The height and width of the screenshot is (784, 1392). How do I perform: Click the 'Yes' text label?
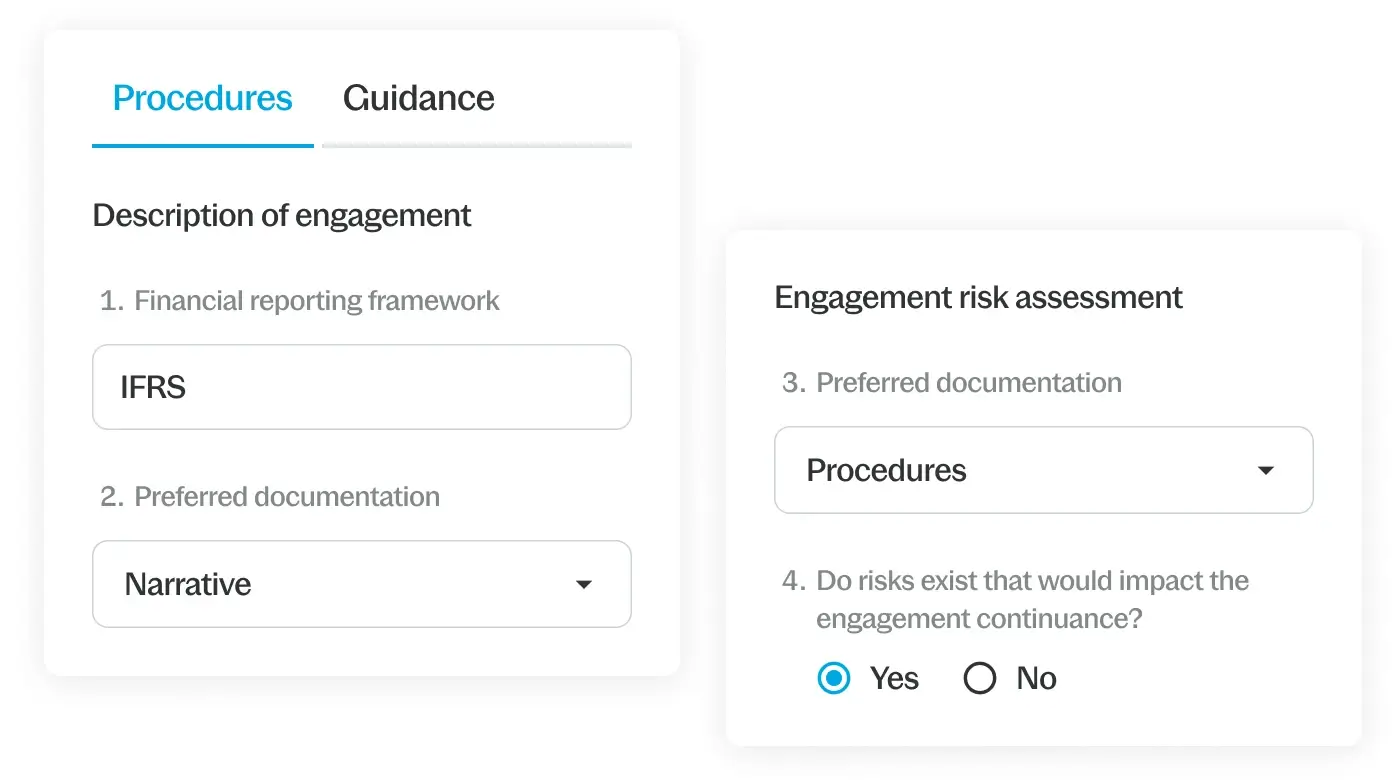point(894,679)
